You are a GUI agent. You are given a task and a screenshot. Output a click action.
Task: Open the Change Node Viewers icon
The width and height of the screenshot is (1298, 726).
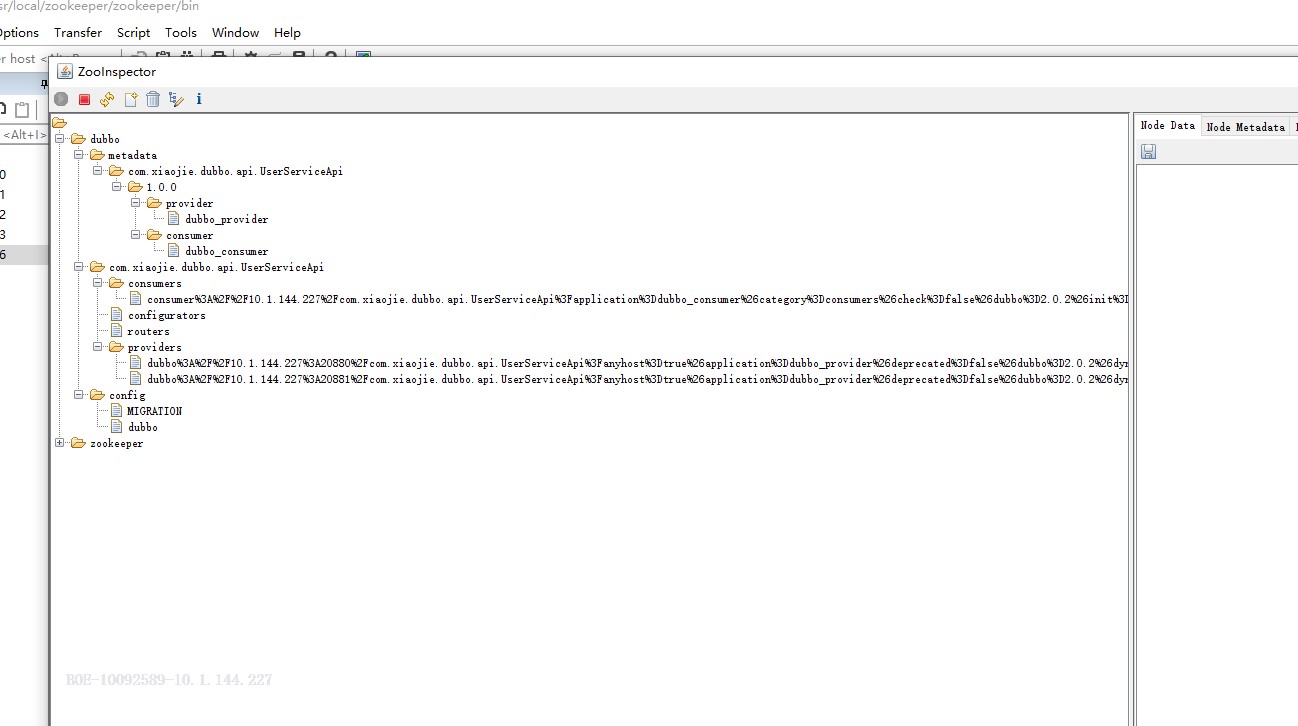(x=176, y=99)
